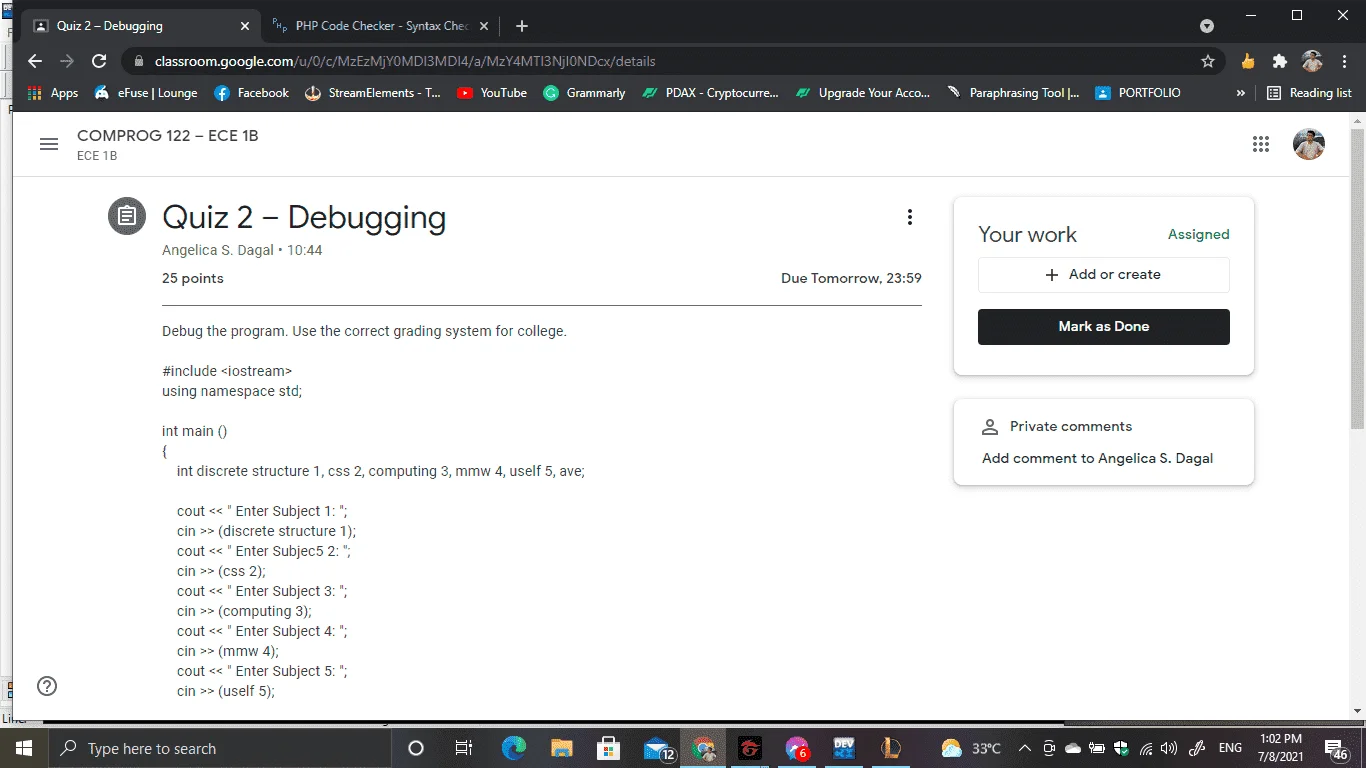
Task: Open the Mail app with 12 badge
Action: click(657, 748)
